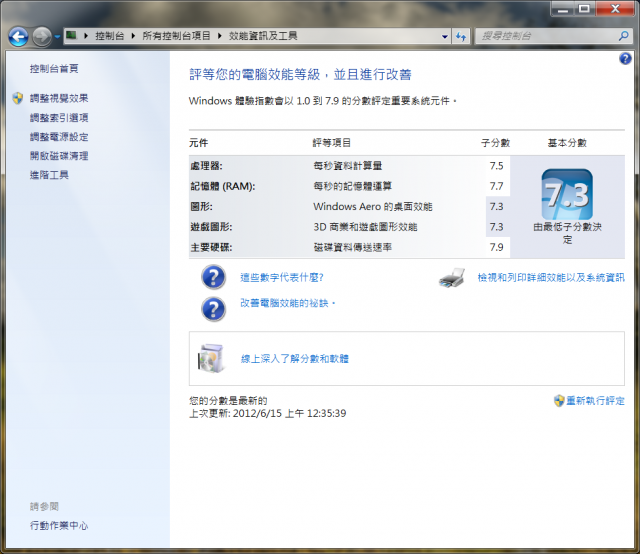Click Windows Aero 的桌面效能 text
The image size is (640, 554).
coord(373,207)
